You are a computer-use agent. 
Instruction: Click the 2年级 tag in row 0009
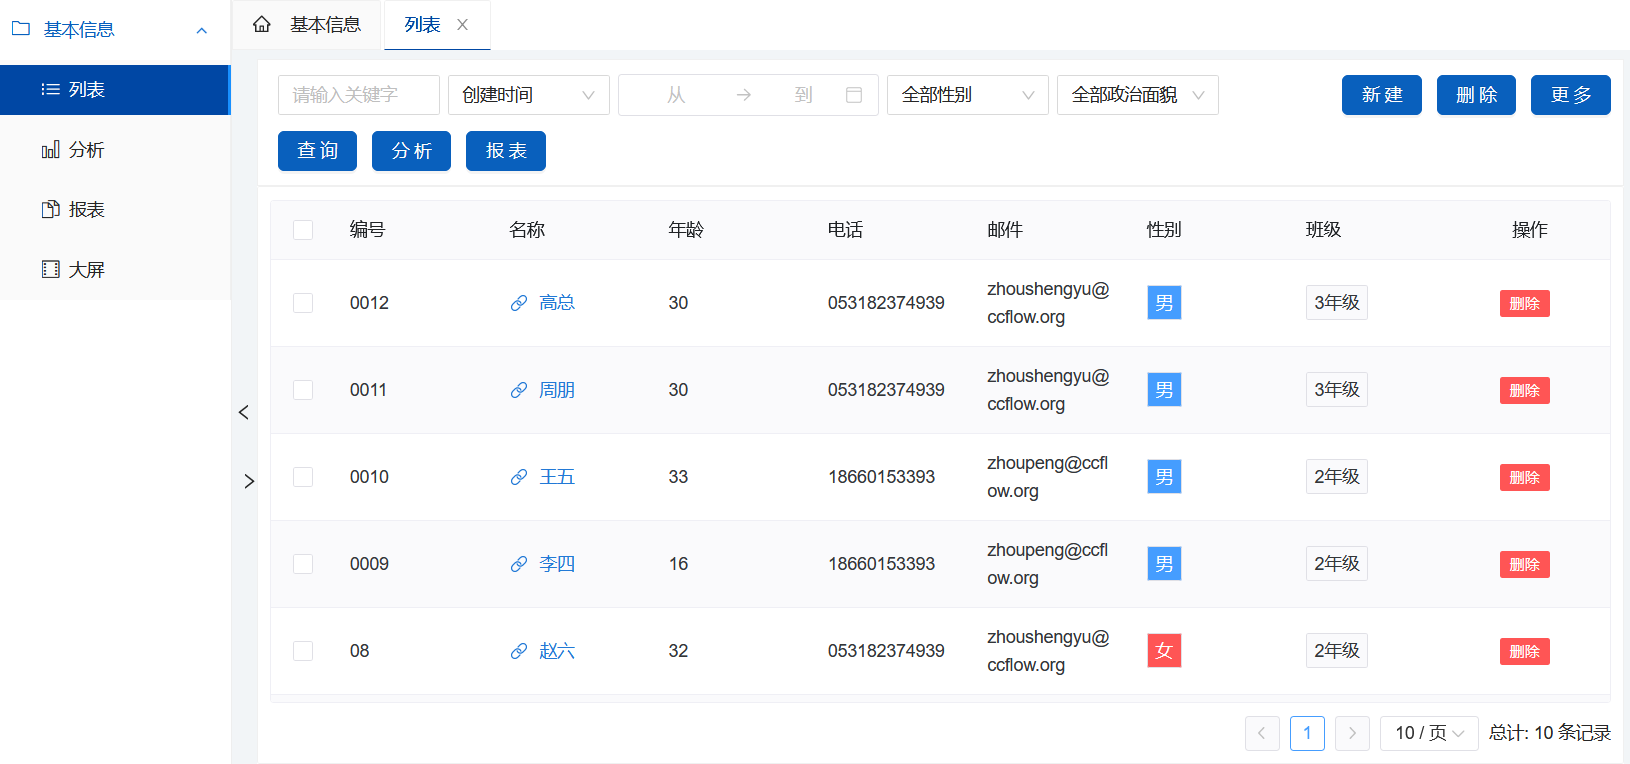1337,564
